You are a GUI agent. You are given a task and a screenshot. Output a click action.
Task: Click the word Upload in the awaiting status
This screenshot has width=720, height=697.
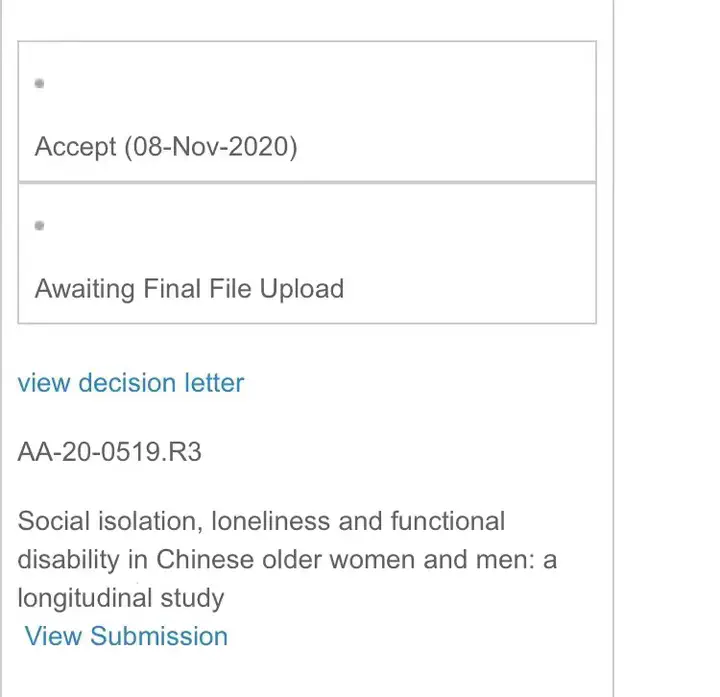(x=302, y=289)
